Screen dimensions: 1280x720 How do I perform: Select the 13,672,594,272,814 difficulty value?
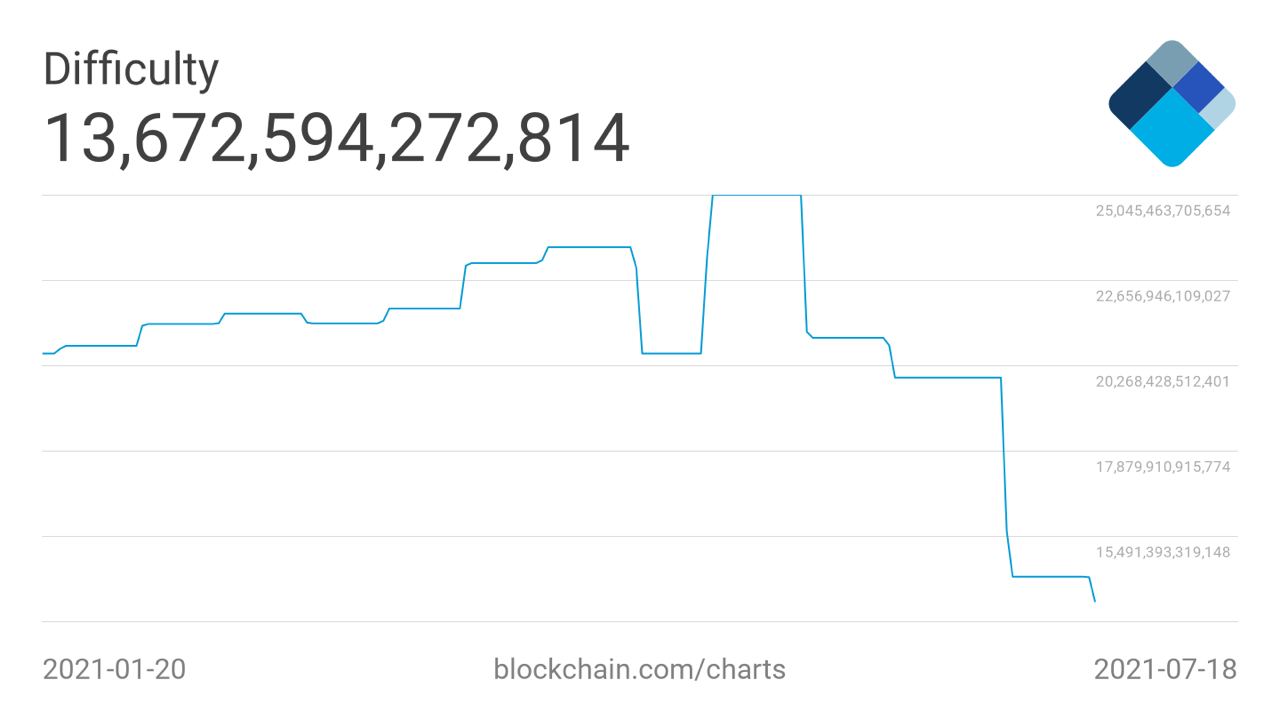pos(337,138)
